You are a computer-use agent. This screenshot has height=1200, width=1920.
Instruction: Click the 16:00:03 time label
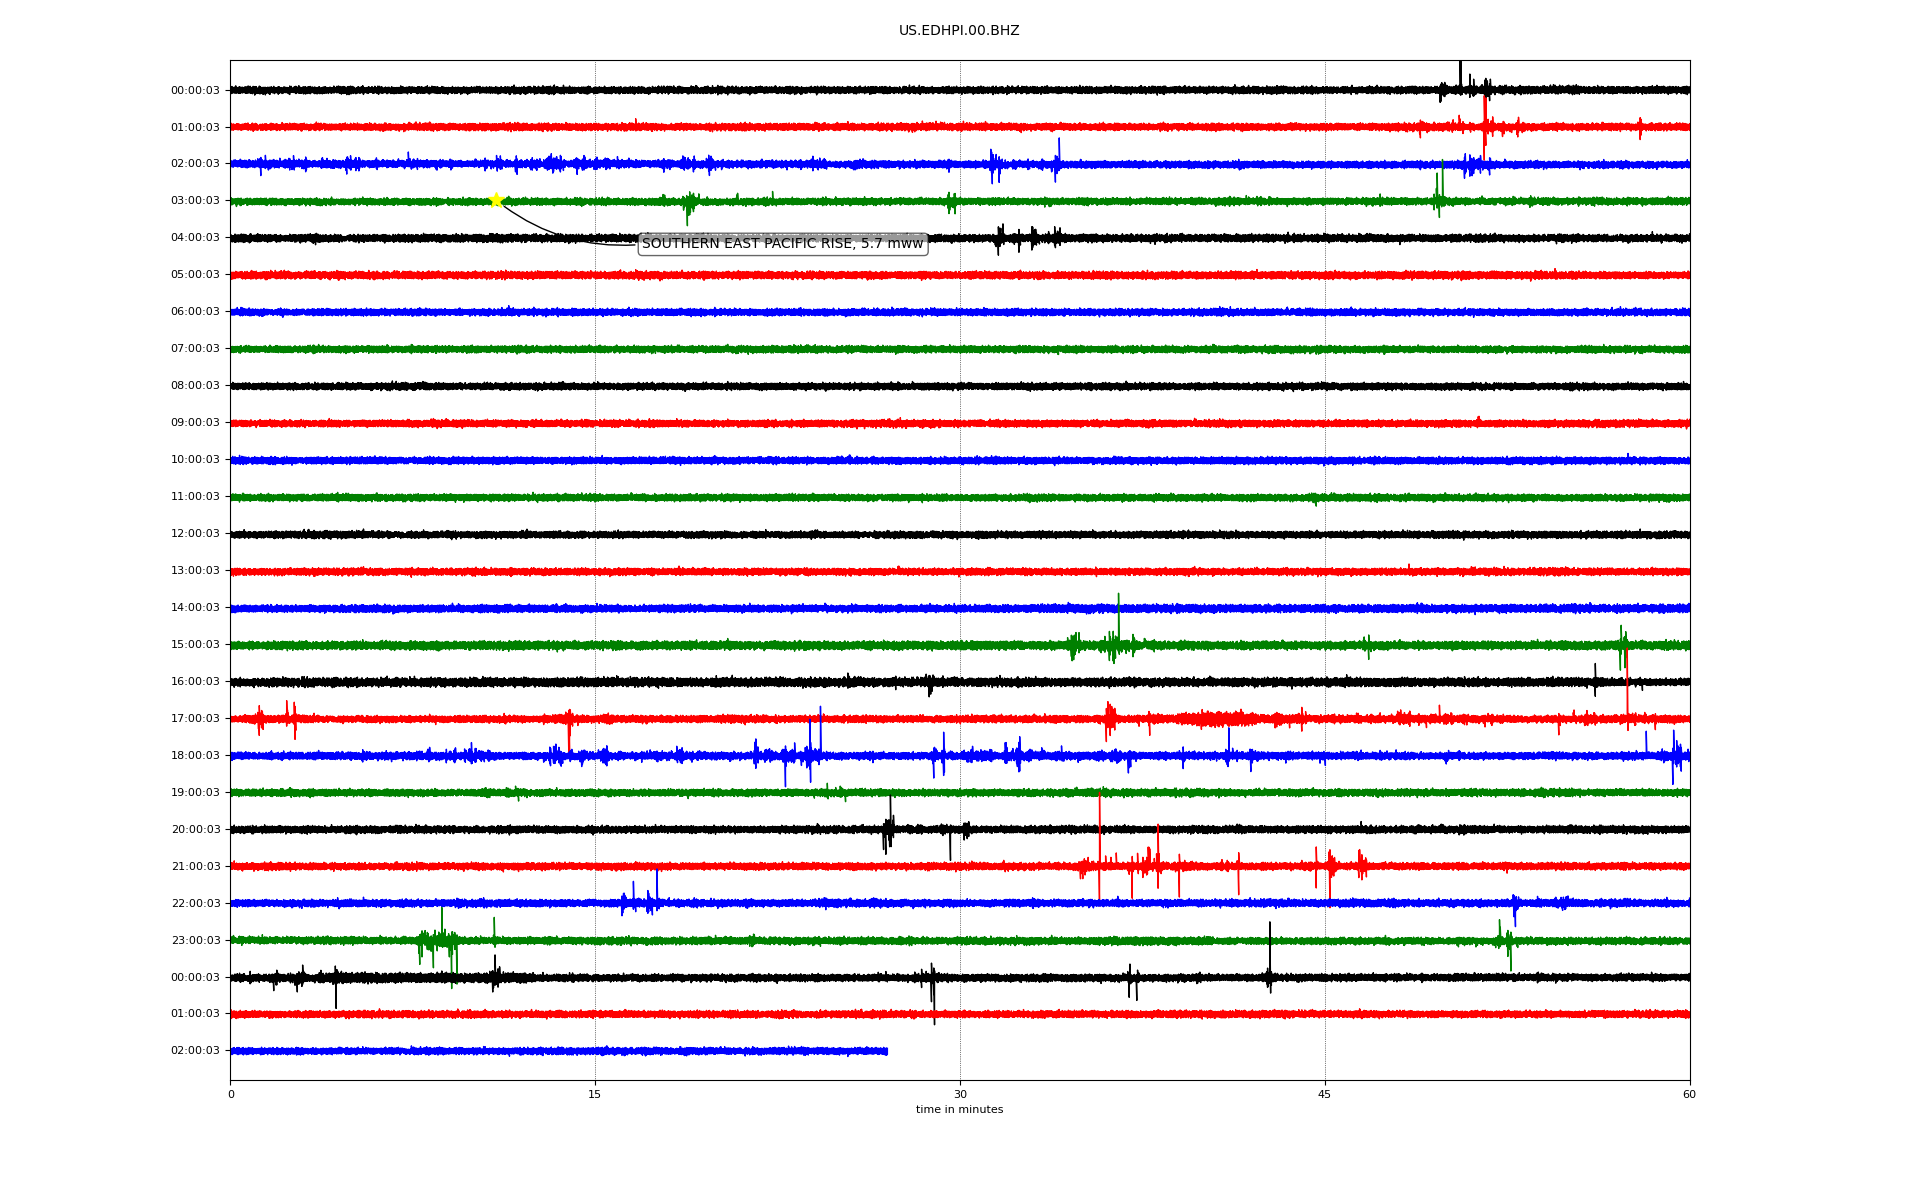tap(195, 682)
